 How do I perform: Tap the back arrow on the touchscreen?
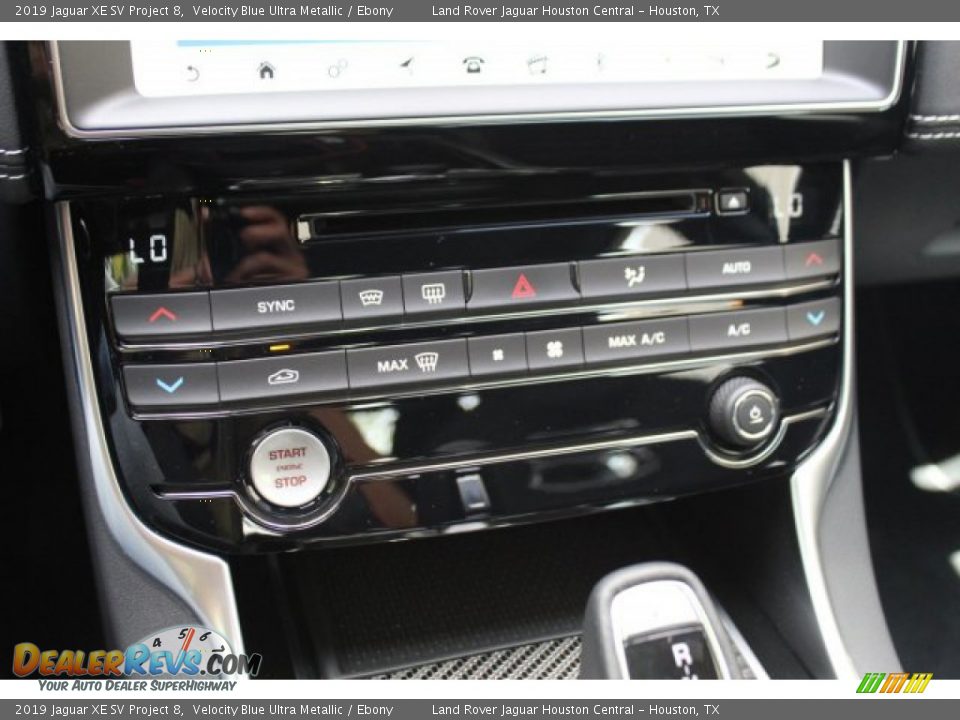click(192, 73)
